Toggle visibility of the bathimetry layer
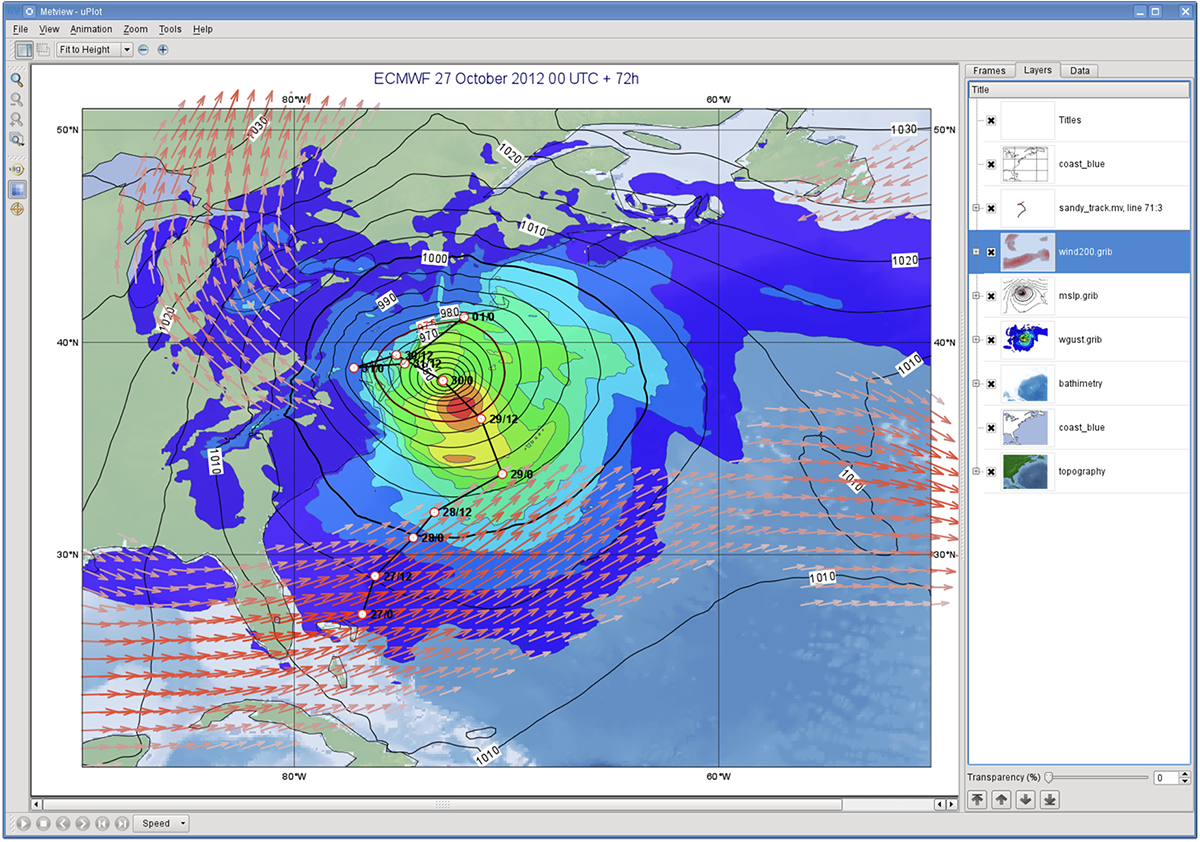This screenshot has width=1200, height=842. pyautogui.click(x=991, y=384)
